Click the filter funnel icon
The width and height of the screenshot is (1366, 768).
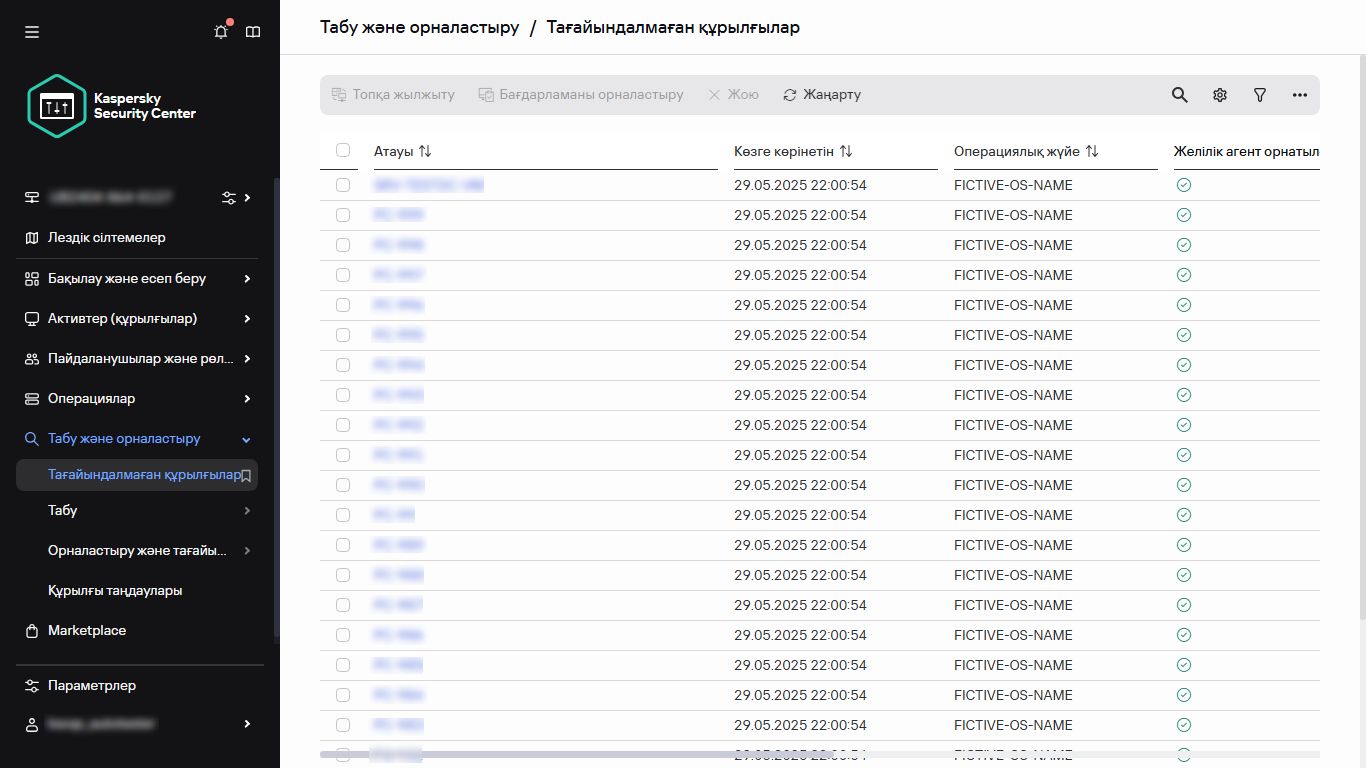[x=1260, y=95]
